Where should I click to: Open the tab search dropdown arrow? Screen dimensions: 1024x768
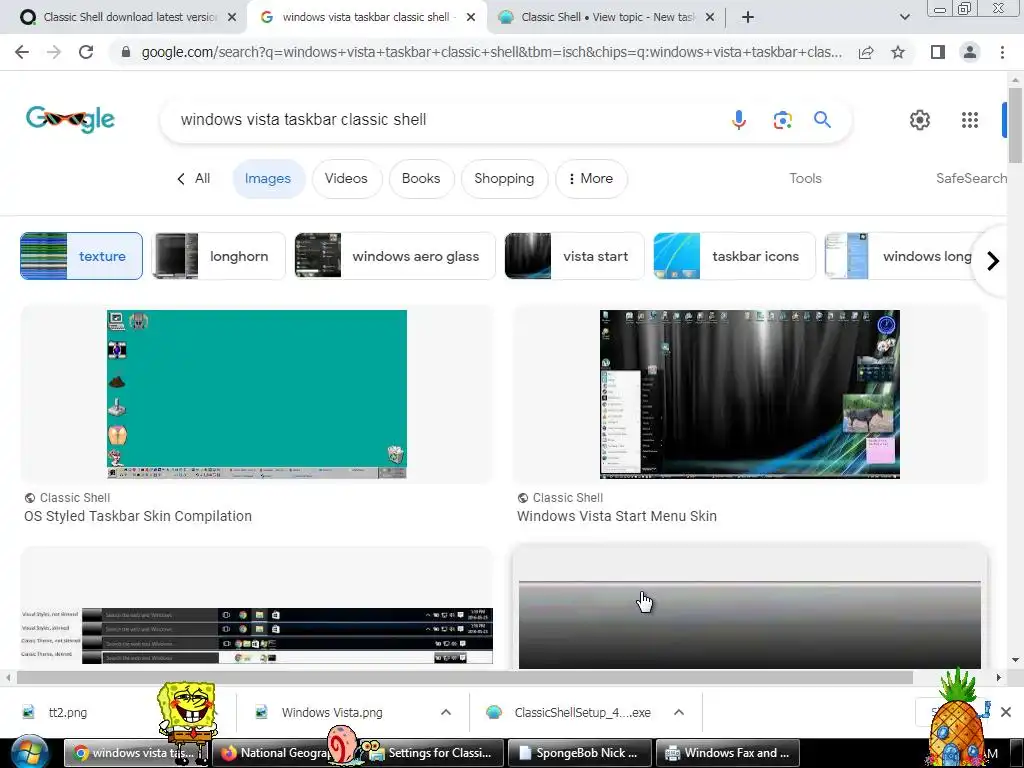click(x=904, y=17)
